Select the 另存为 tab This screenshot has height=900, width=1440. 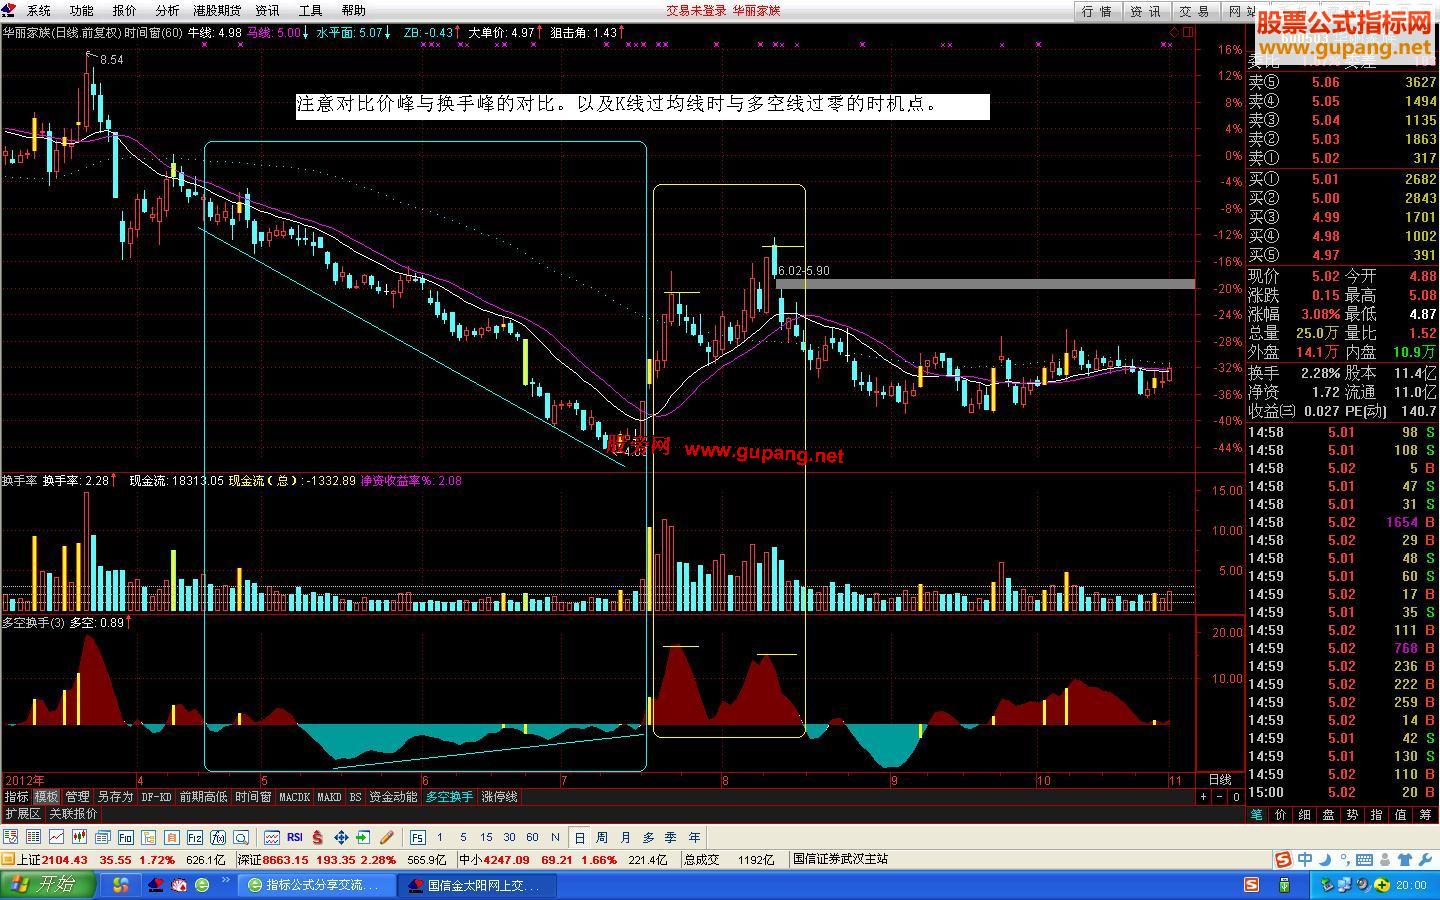coord(114,797)
